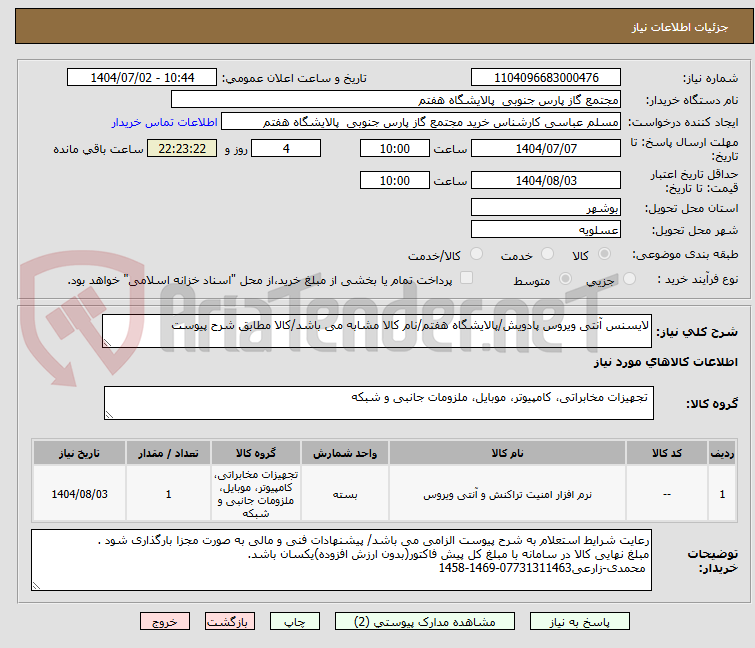Viewport: 755px width, 648px height.
Task: Click the خروج exit button
Action: pyautogui.click(x=165, y=621)
